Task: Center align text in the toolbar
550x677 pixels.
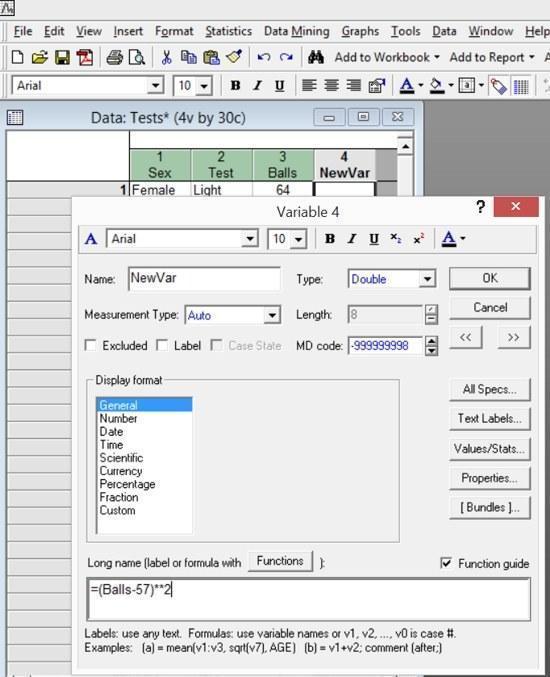Action: point(332,85)
